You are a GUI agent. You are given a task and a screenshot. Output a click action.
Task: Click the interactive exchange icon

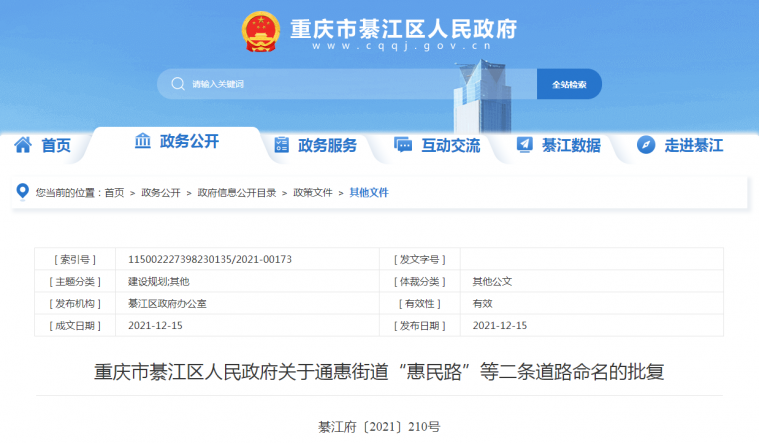pyautogui.click(x=403, y=145)
